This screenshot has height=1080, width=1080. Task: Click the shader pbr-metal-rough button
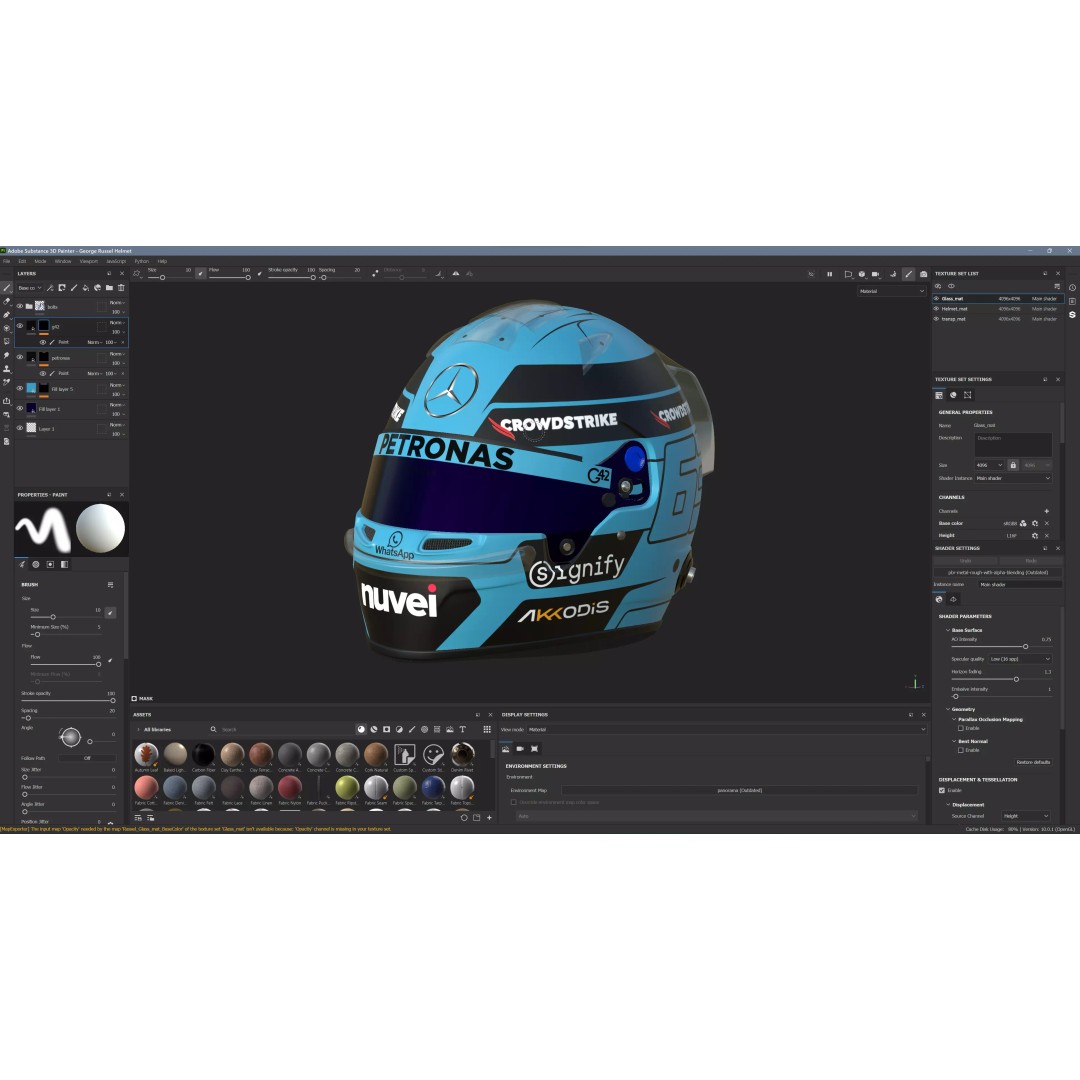point(997,572)
